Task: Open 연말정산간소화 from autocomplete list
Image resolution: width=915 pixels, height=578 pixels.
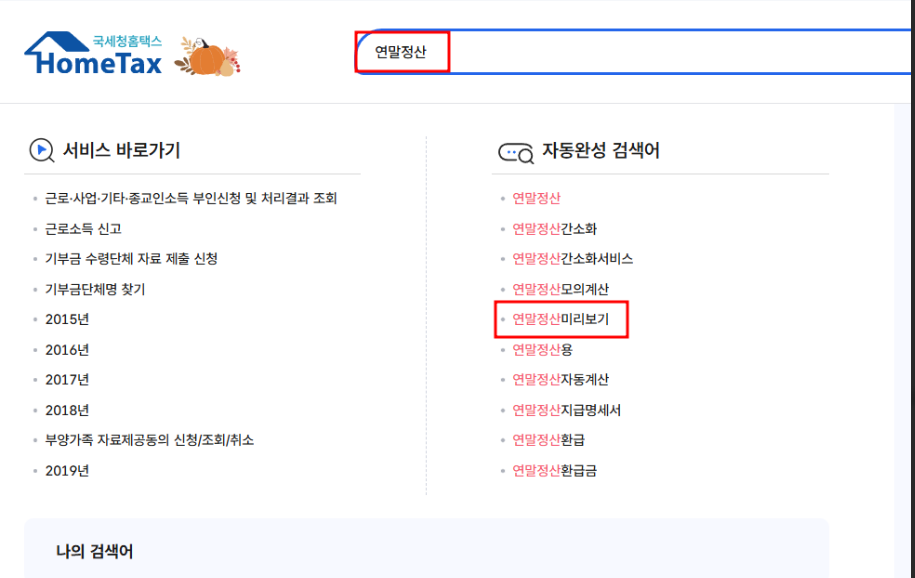Action: [x=556, y=230]
